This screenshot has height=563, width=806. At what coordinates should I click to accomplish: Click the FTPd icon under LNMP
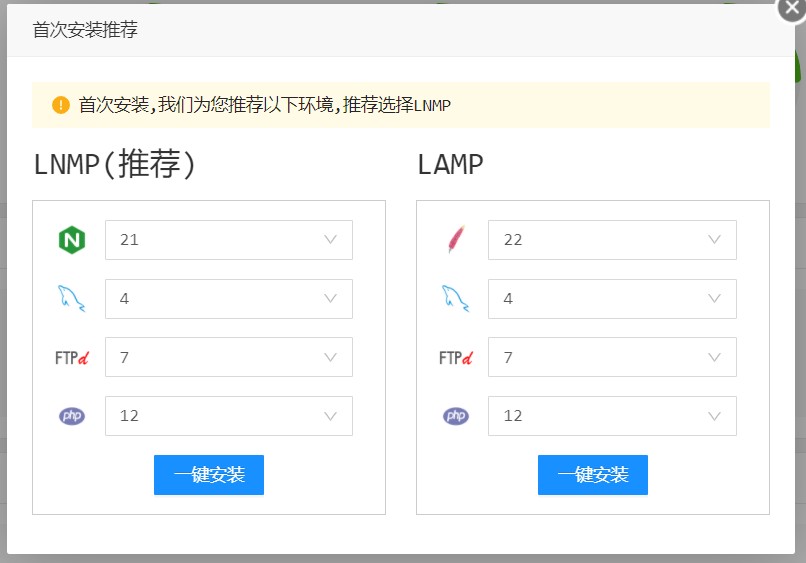71,357
